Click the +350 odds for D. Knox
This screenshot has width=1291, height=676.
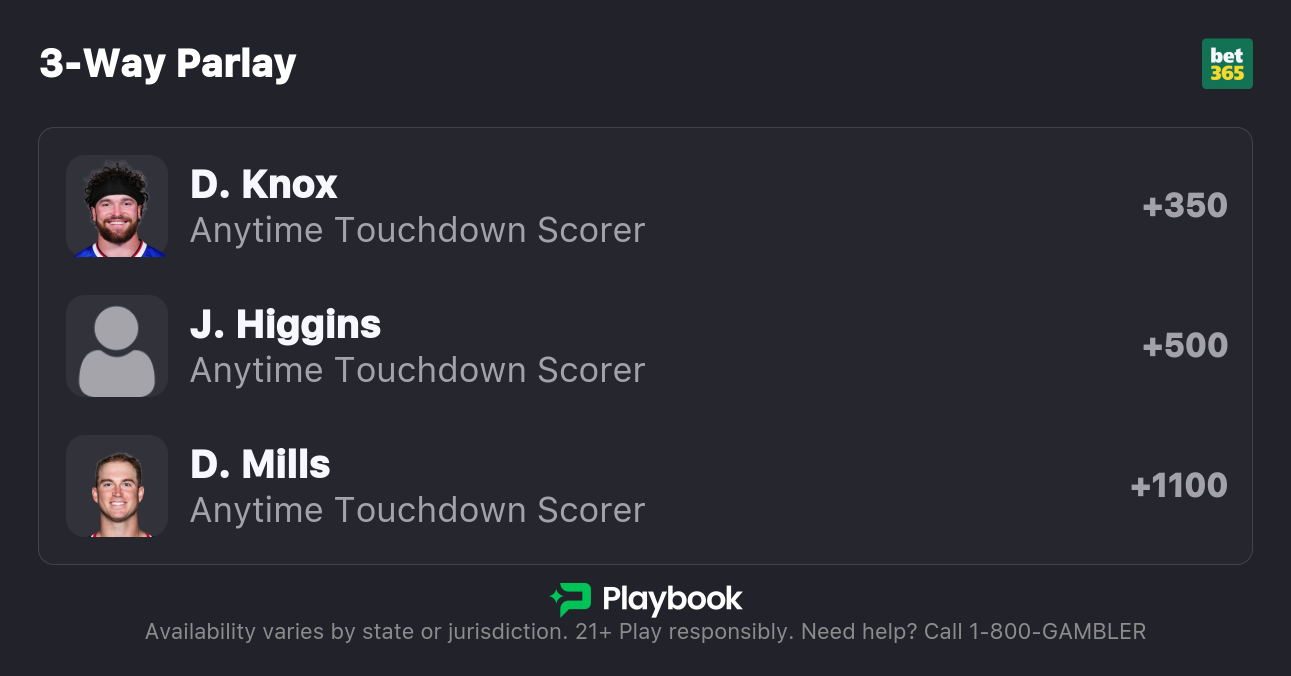1185,206
